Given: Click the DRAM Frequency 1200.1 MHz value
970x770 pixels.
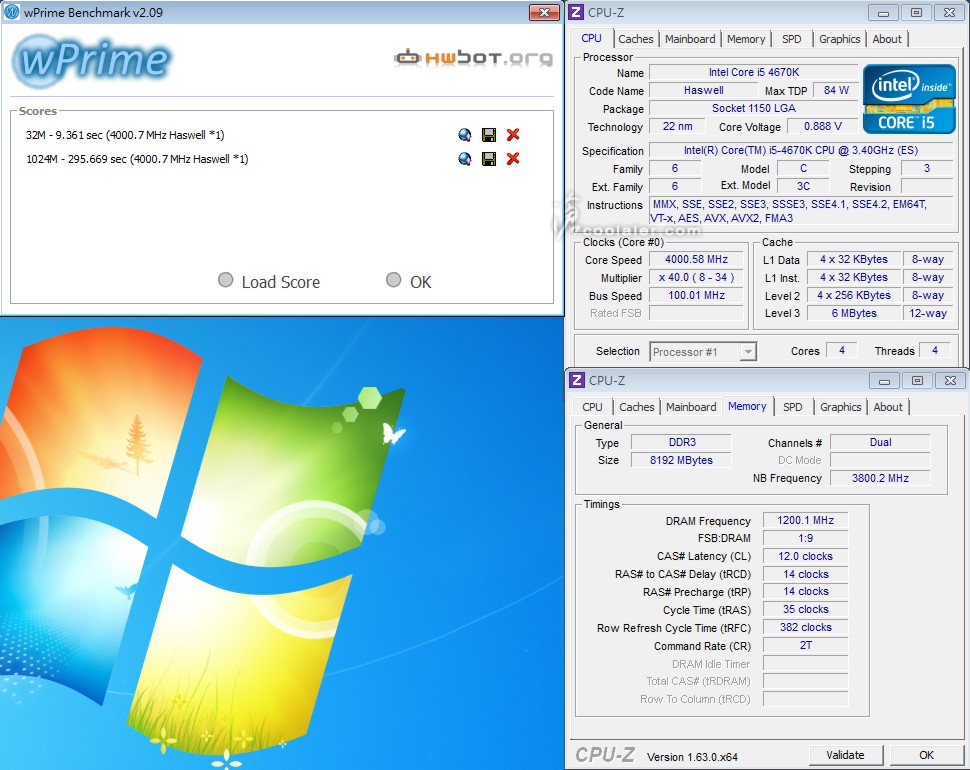Looking at the screenshot, I should [x=805, y=521].
